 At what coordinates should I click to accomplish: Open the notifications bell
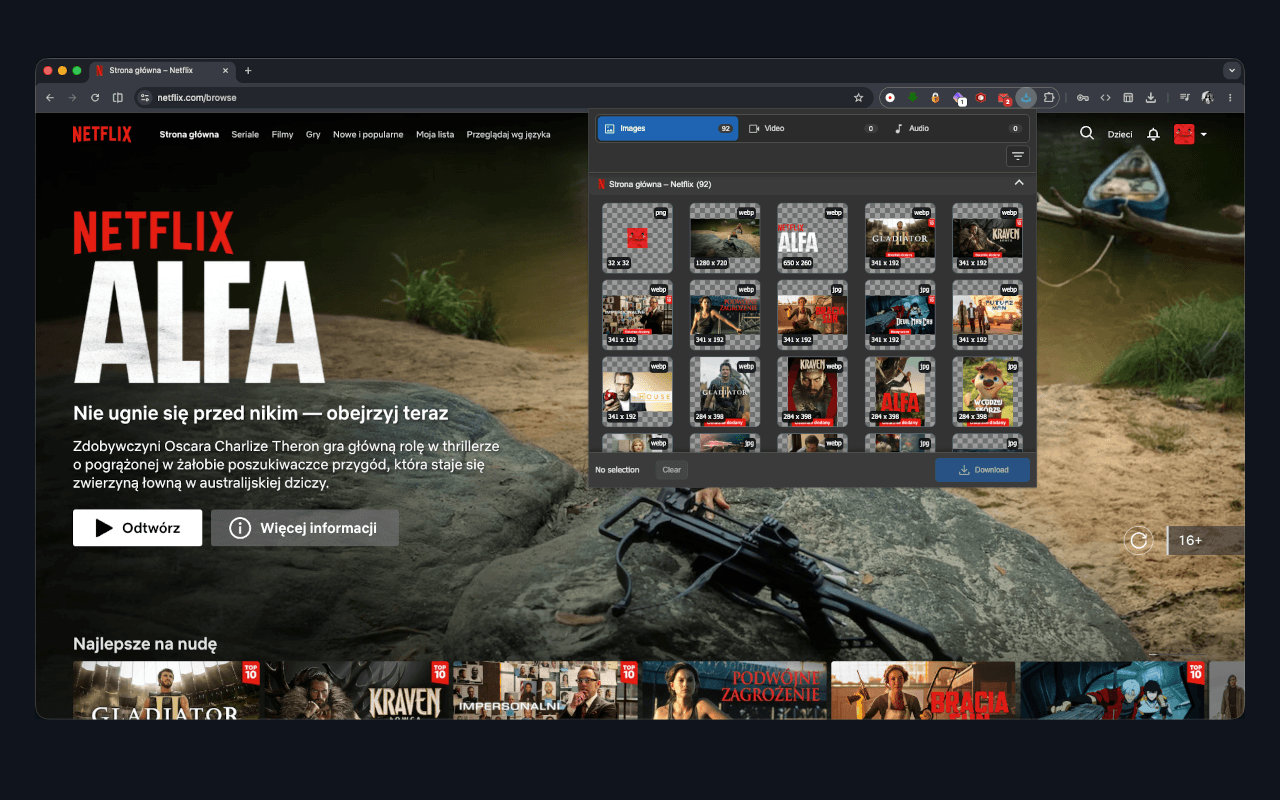(x=1153, y=134)
